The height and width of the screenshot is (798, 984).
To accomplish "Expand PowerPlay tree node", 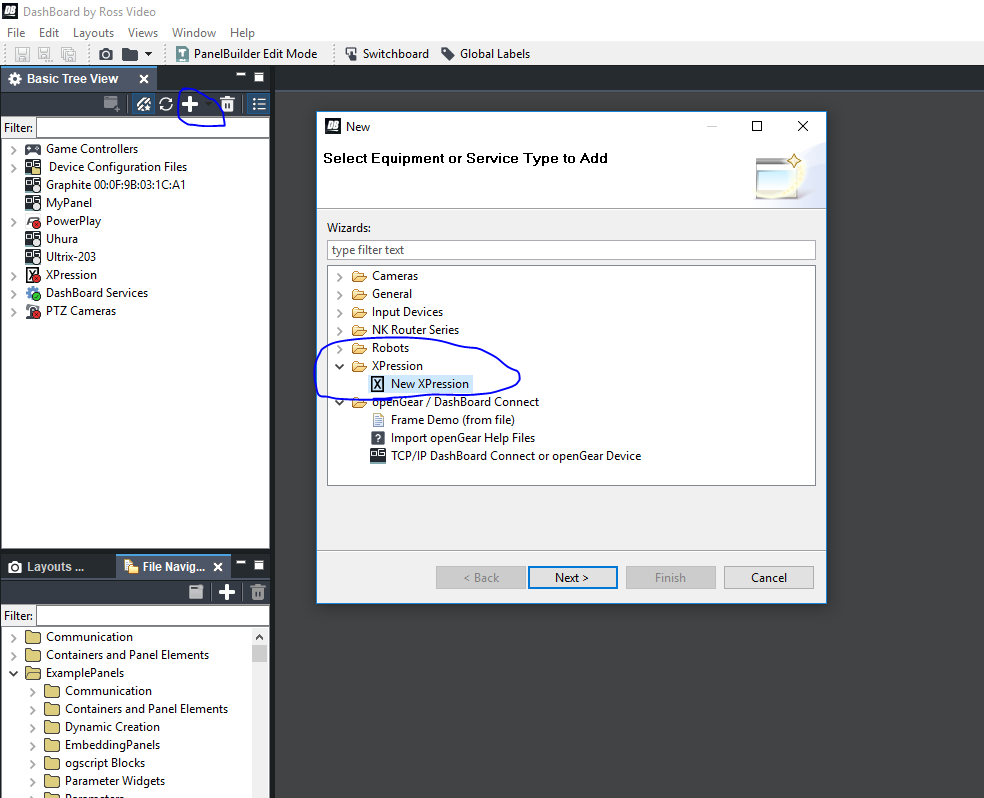I will [x=13, y=221].
